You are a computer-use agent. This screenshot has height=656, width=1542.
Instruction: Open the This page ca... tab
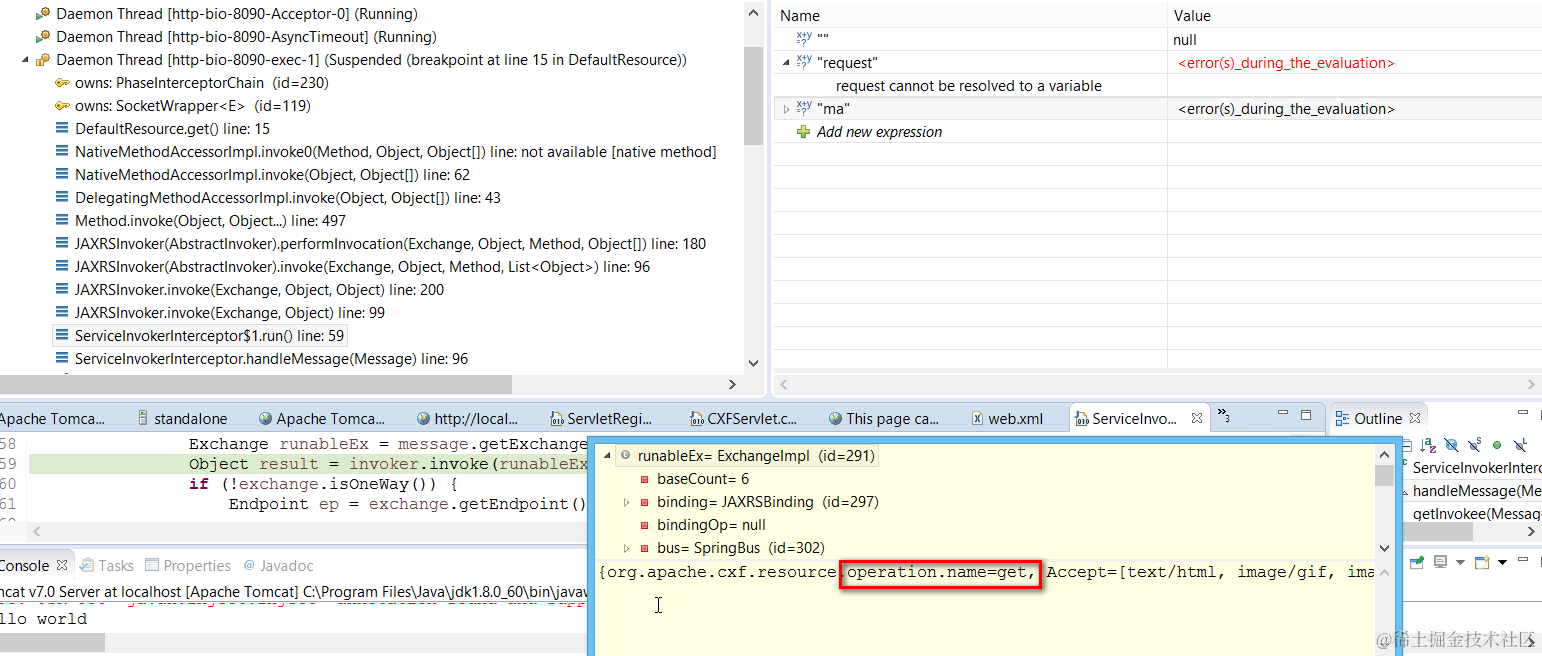coord(884,419)
